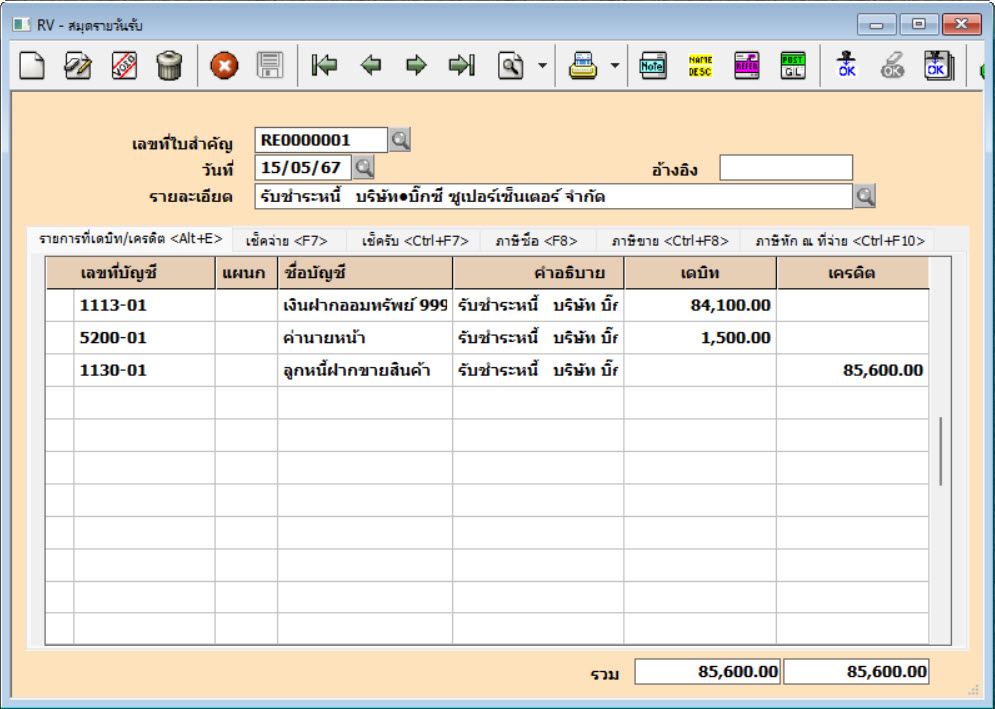Screen dimensions: 995x709
Task: Click column header เครดิต
Action: point(852,274)
